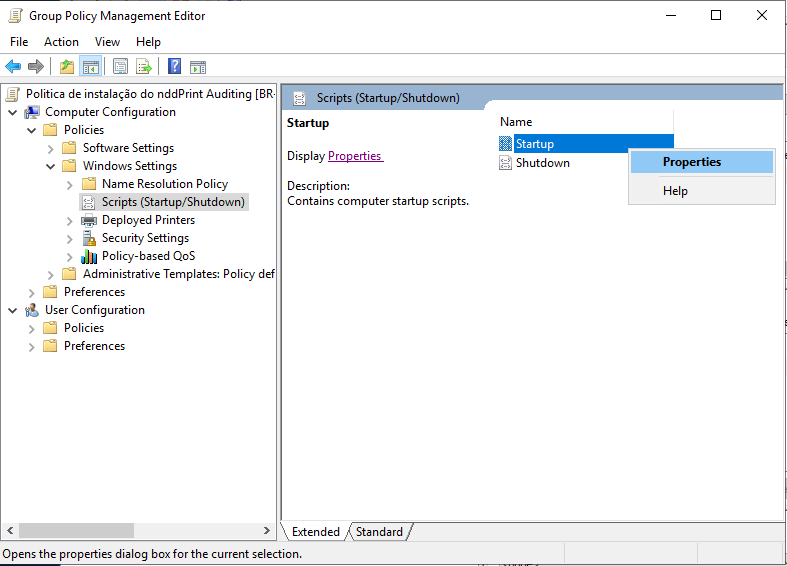Select the Deployed Printers tree node
The height and width of the screenshot is (566, 787).
148,220
